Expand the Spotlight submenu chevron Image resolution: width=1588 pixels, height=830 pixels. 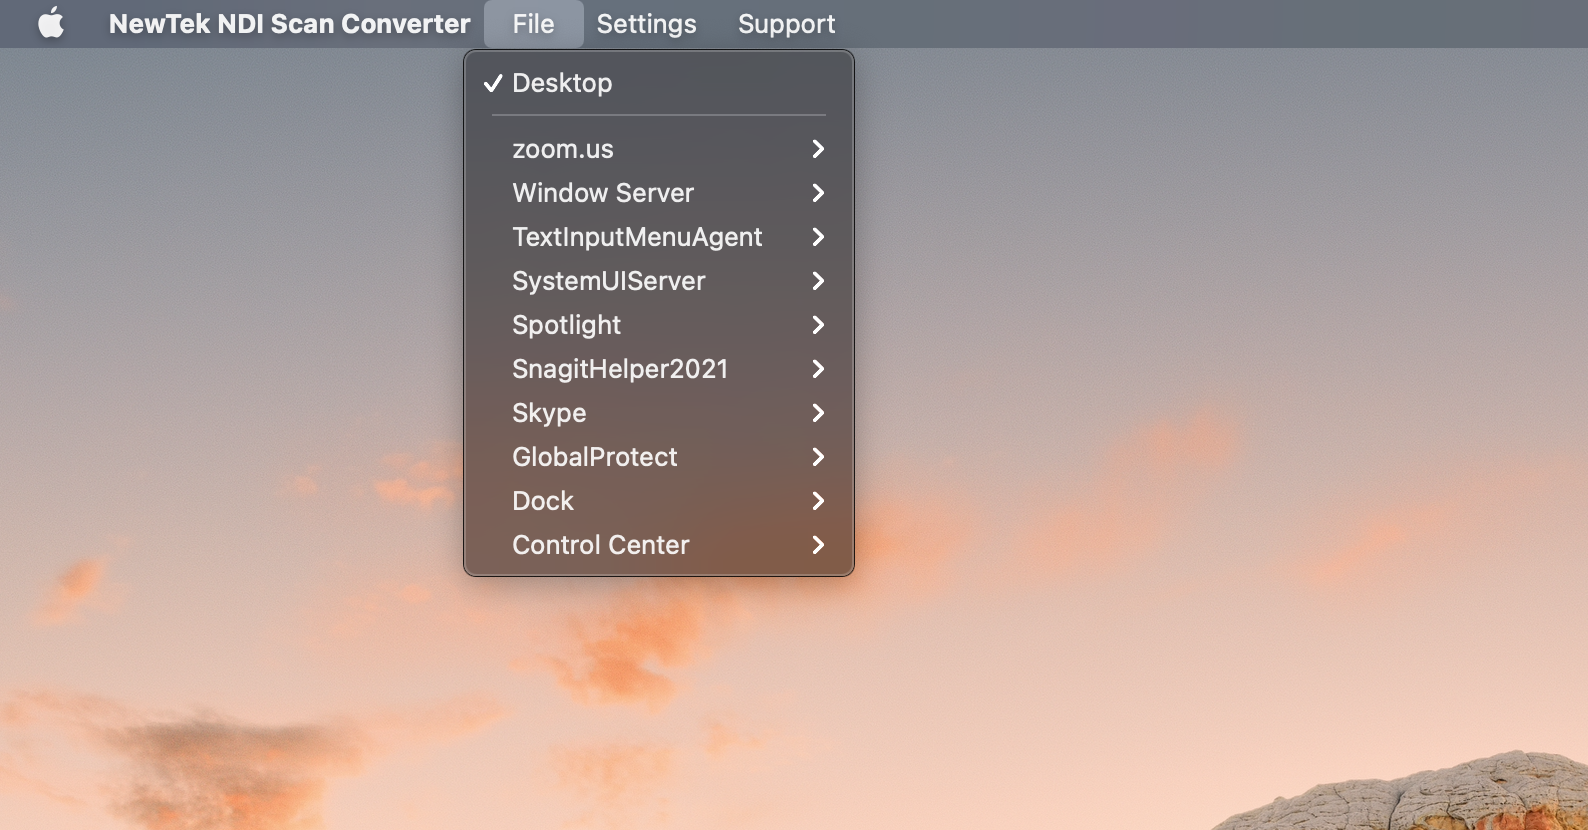(817, 325)
